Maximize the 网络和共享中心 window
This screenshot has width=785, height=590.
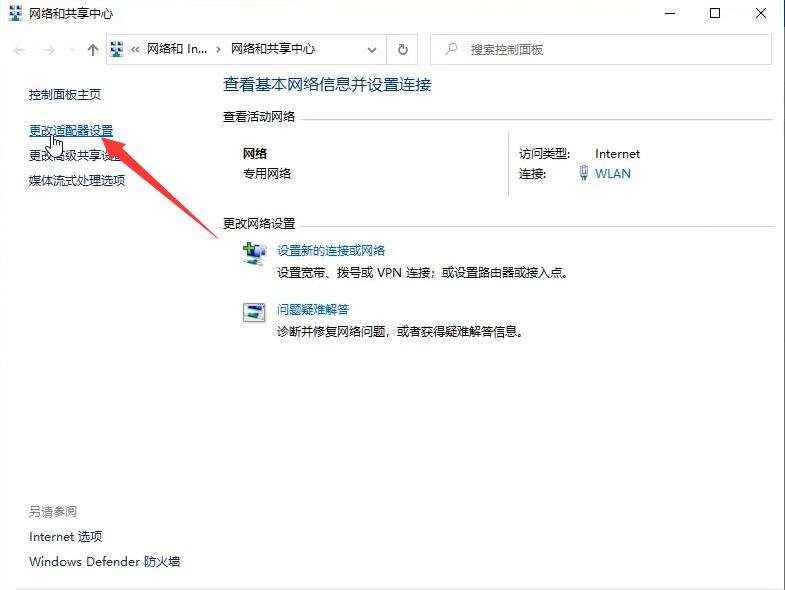pyautogui.click(x=715, y=14)
